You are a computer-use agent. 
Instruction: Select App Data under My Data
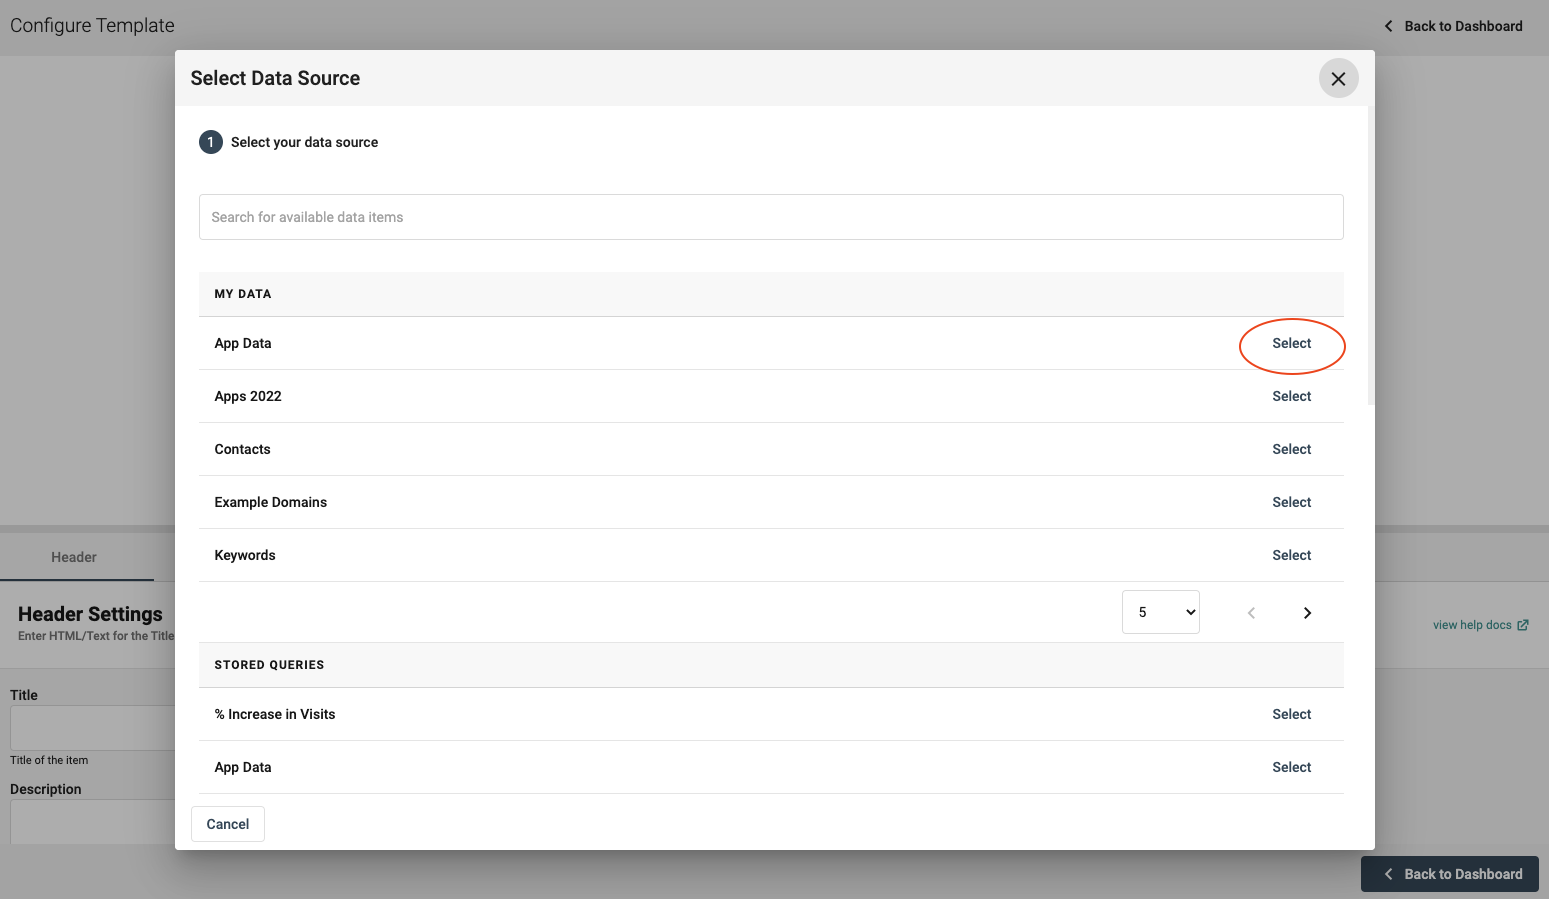(1291, 343)
